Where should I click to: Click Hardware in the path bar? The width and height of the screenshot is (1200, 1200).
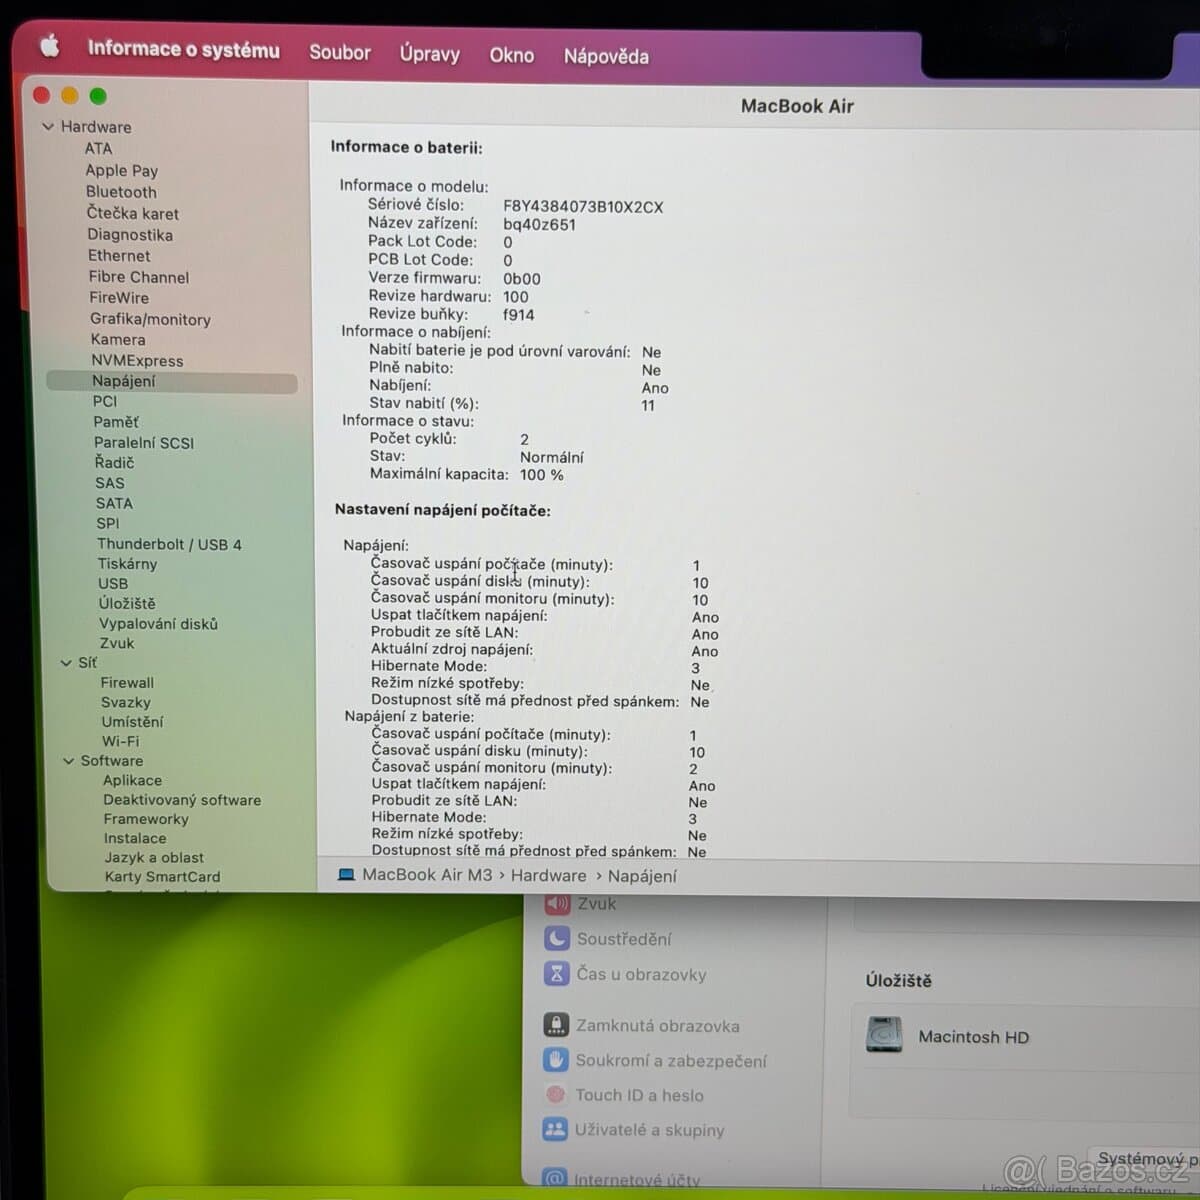coord(549,876)
